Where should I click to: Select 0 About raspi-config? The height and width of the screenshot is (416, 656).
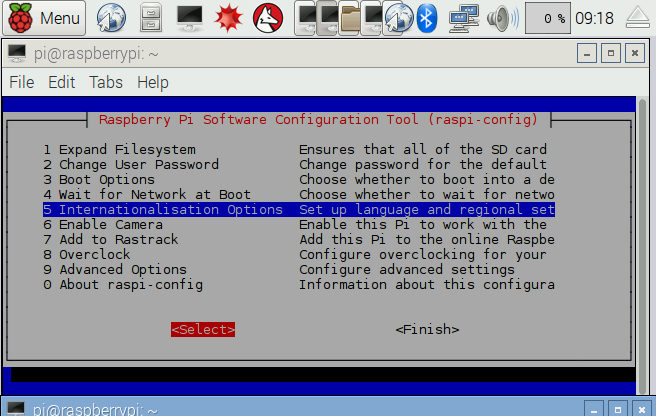tap(299, 285)
